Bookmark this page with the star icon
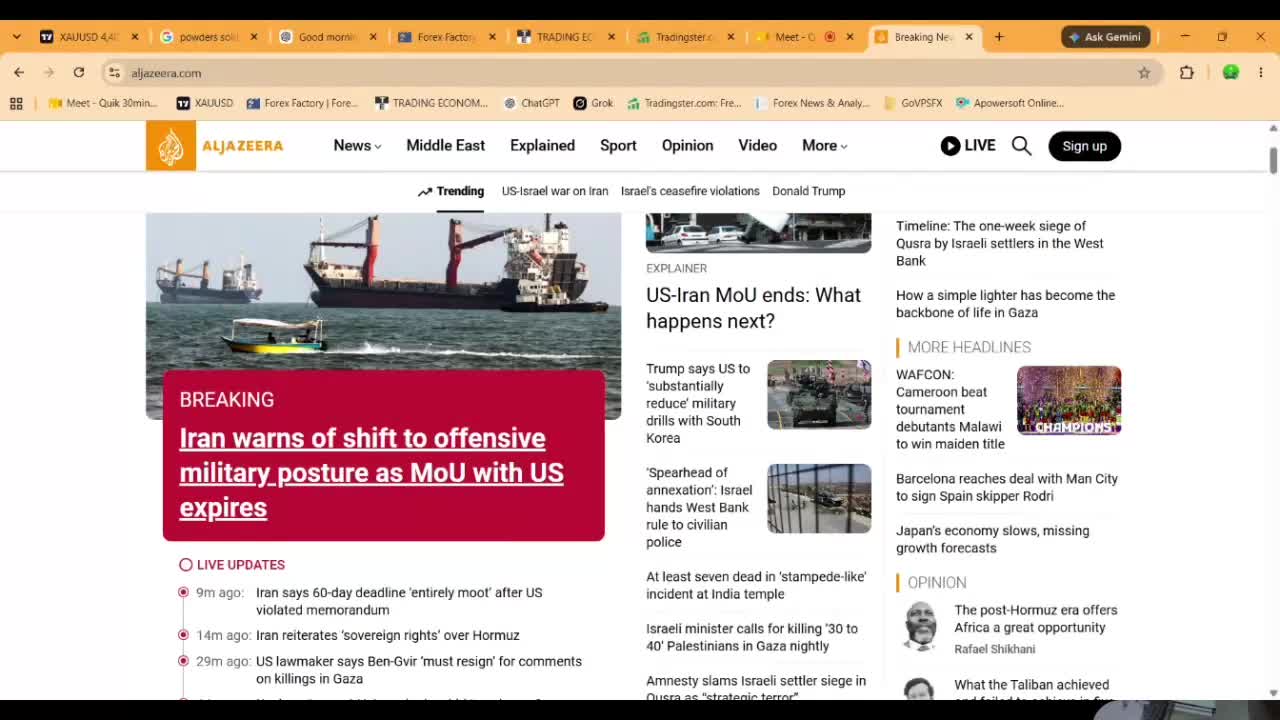Image resolution: width=1280 pixels, height=720 pixels. tap(1144, 73)
